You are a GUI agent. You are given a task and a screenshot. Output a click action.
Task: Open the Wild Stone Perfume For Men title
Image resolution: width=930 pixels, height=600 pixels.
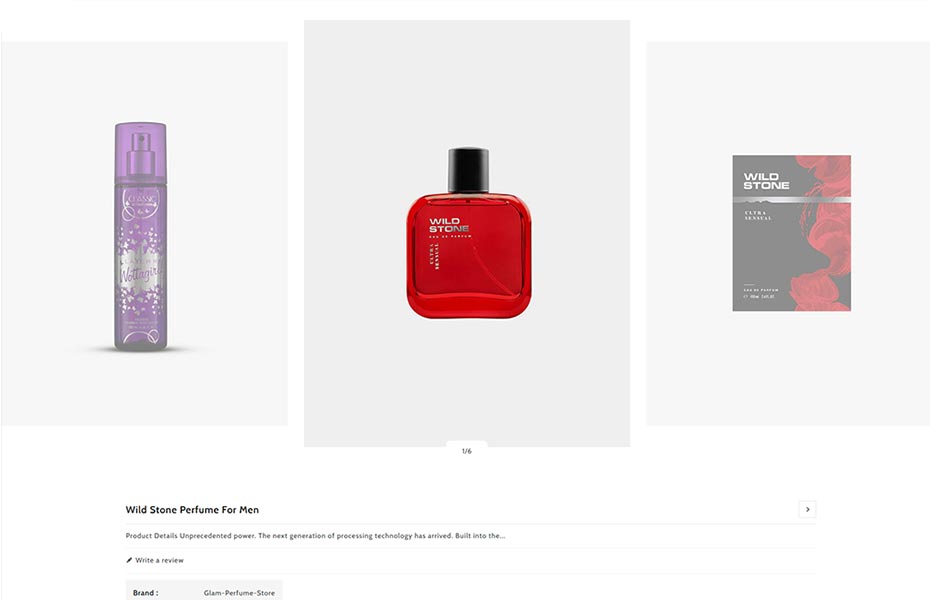pos(192,509)
